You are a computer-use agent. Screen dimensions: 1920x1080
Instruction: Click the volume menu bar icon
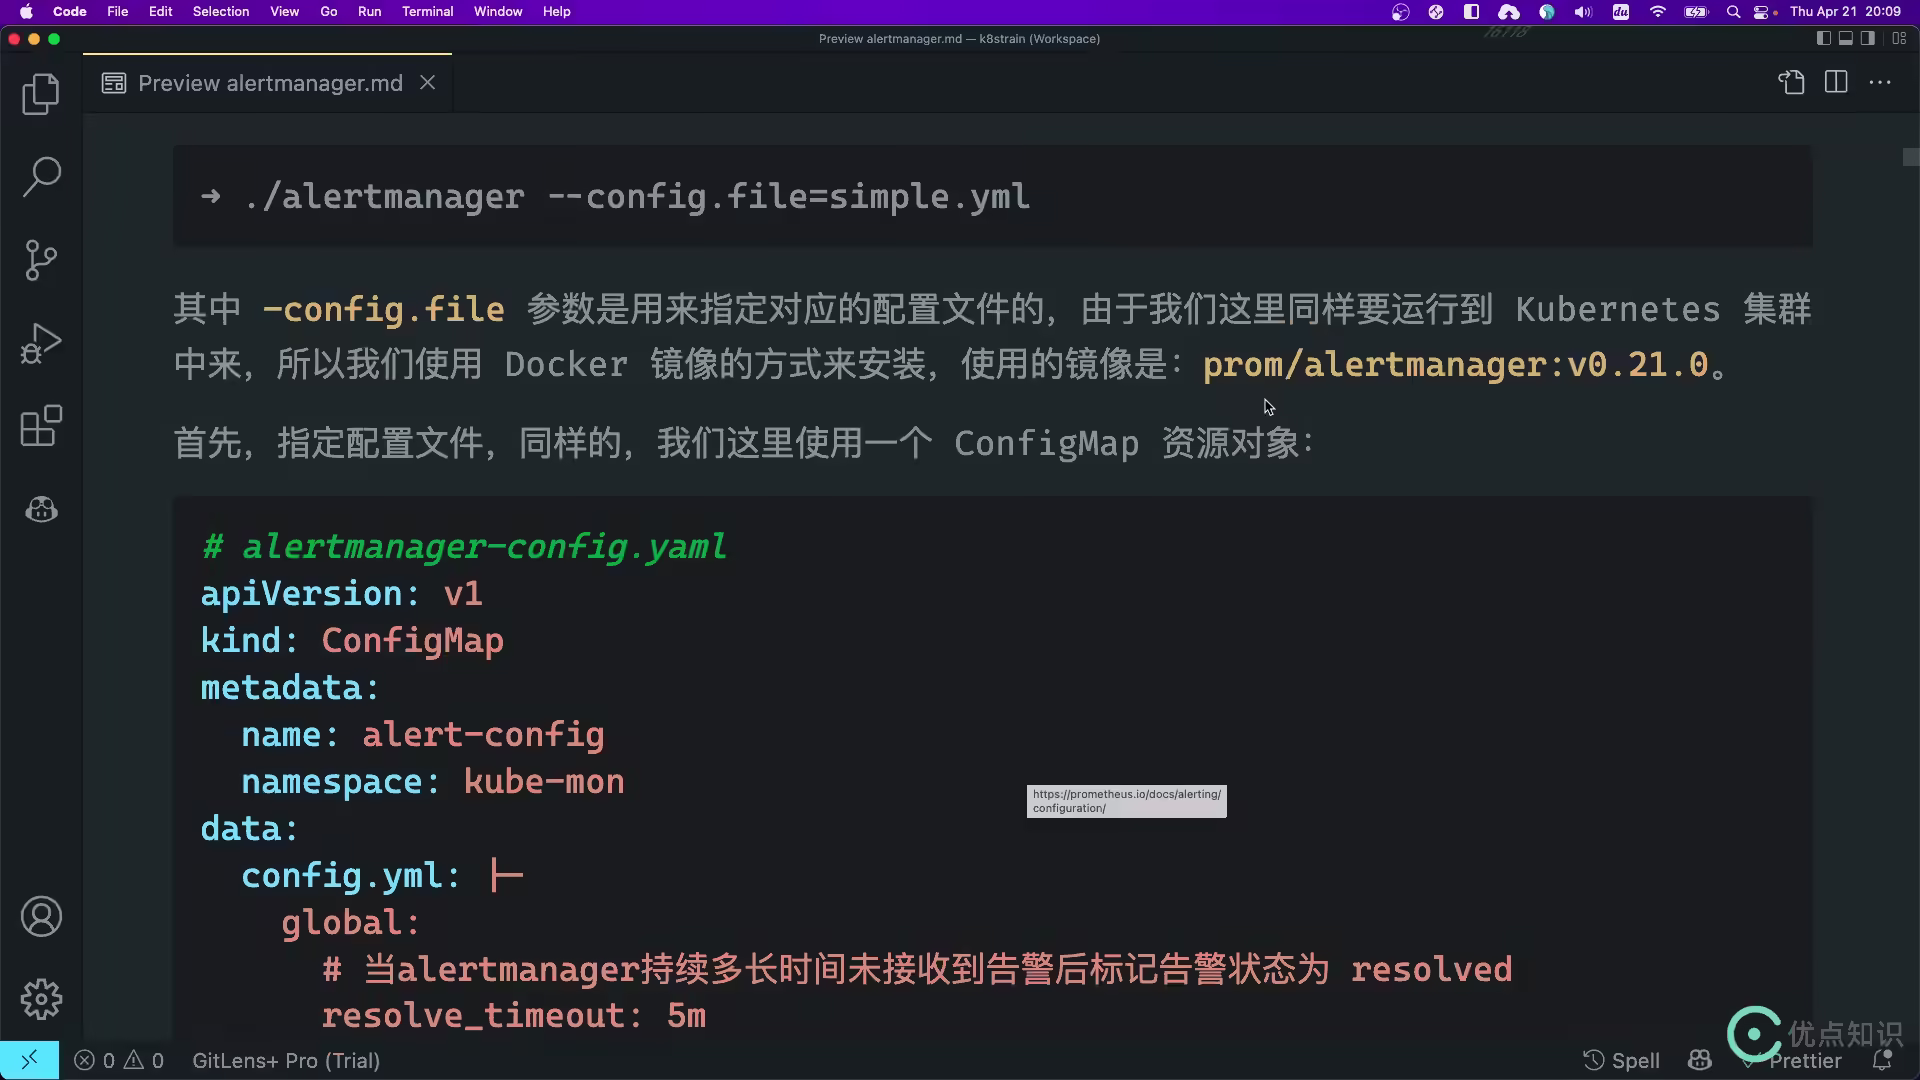[1583, 11]
